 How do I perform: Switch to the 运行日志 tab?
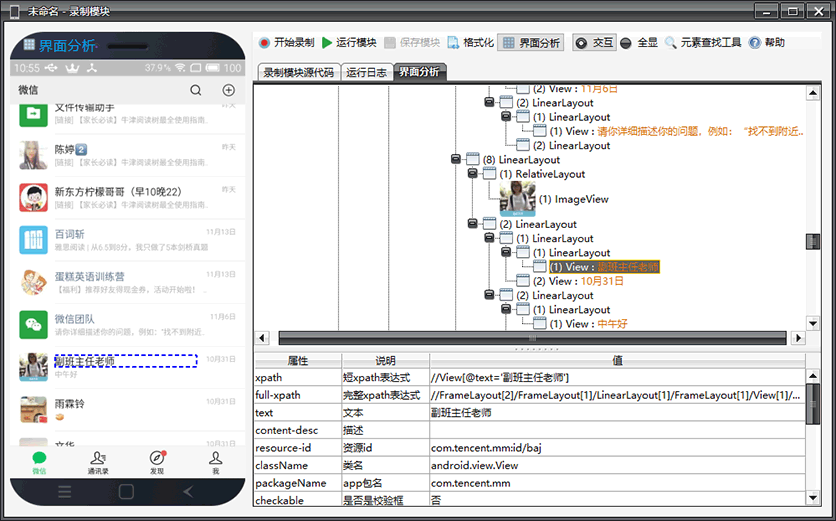pyautogui.click(x=366, y=73)
